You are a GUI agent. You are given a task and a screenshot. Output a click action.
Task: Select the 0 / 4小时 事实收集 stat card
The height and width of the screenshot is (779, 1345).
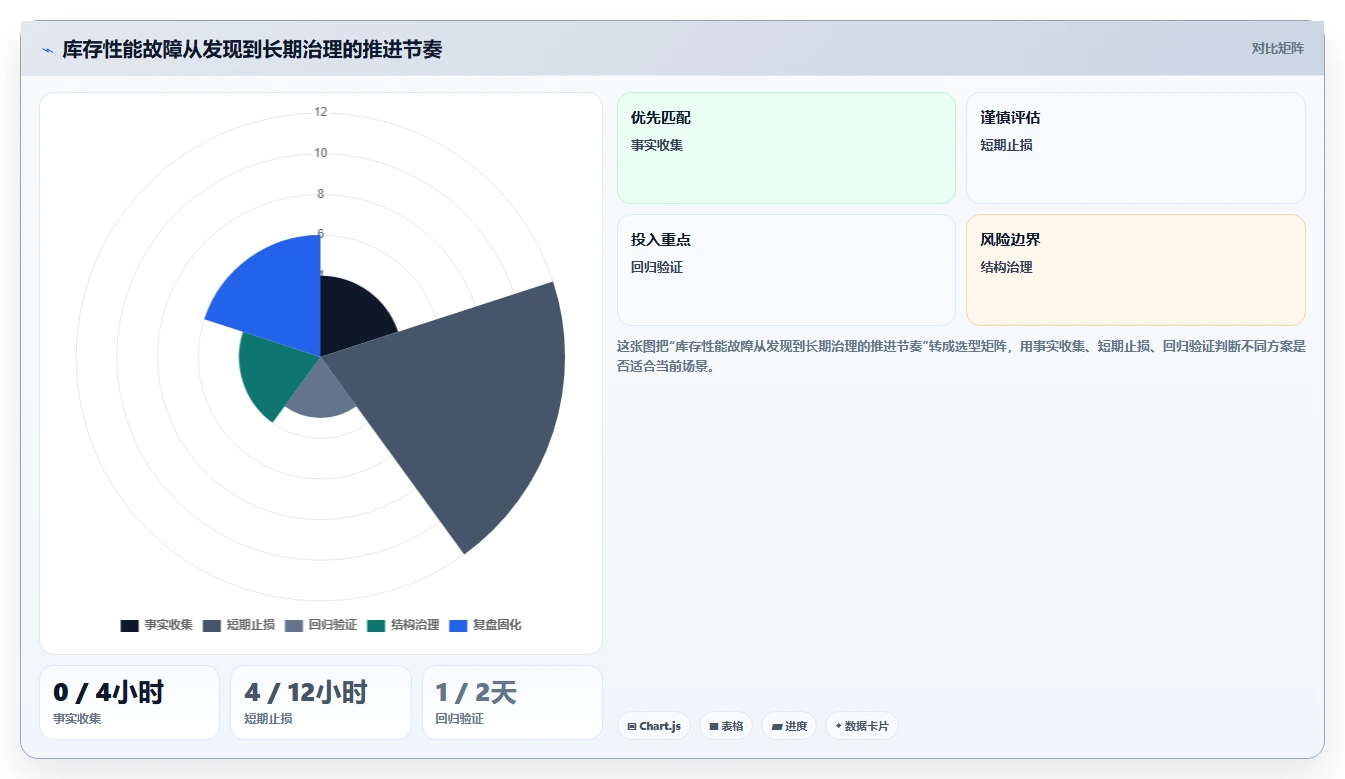[129, 702]
